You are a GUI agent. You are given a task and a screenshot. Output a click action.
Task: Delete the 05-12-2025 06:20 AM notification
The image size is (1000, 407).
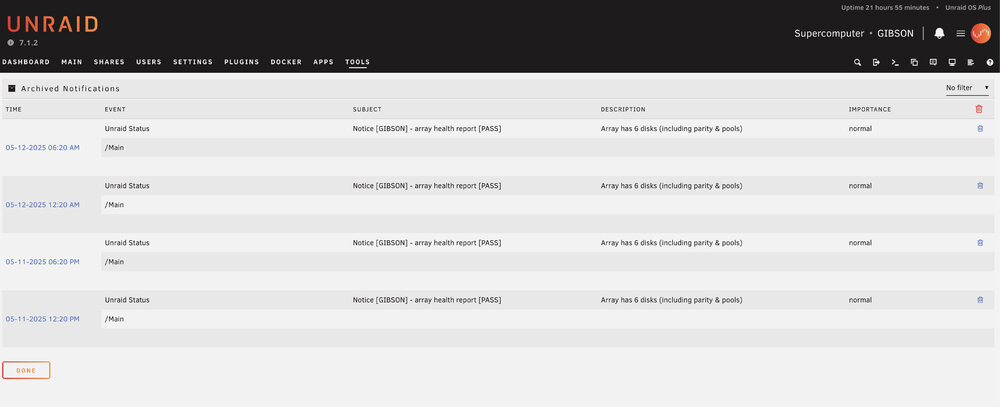click(980, 129)
